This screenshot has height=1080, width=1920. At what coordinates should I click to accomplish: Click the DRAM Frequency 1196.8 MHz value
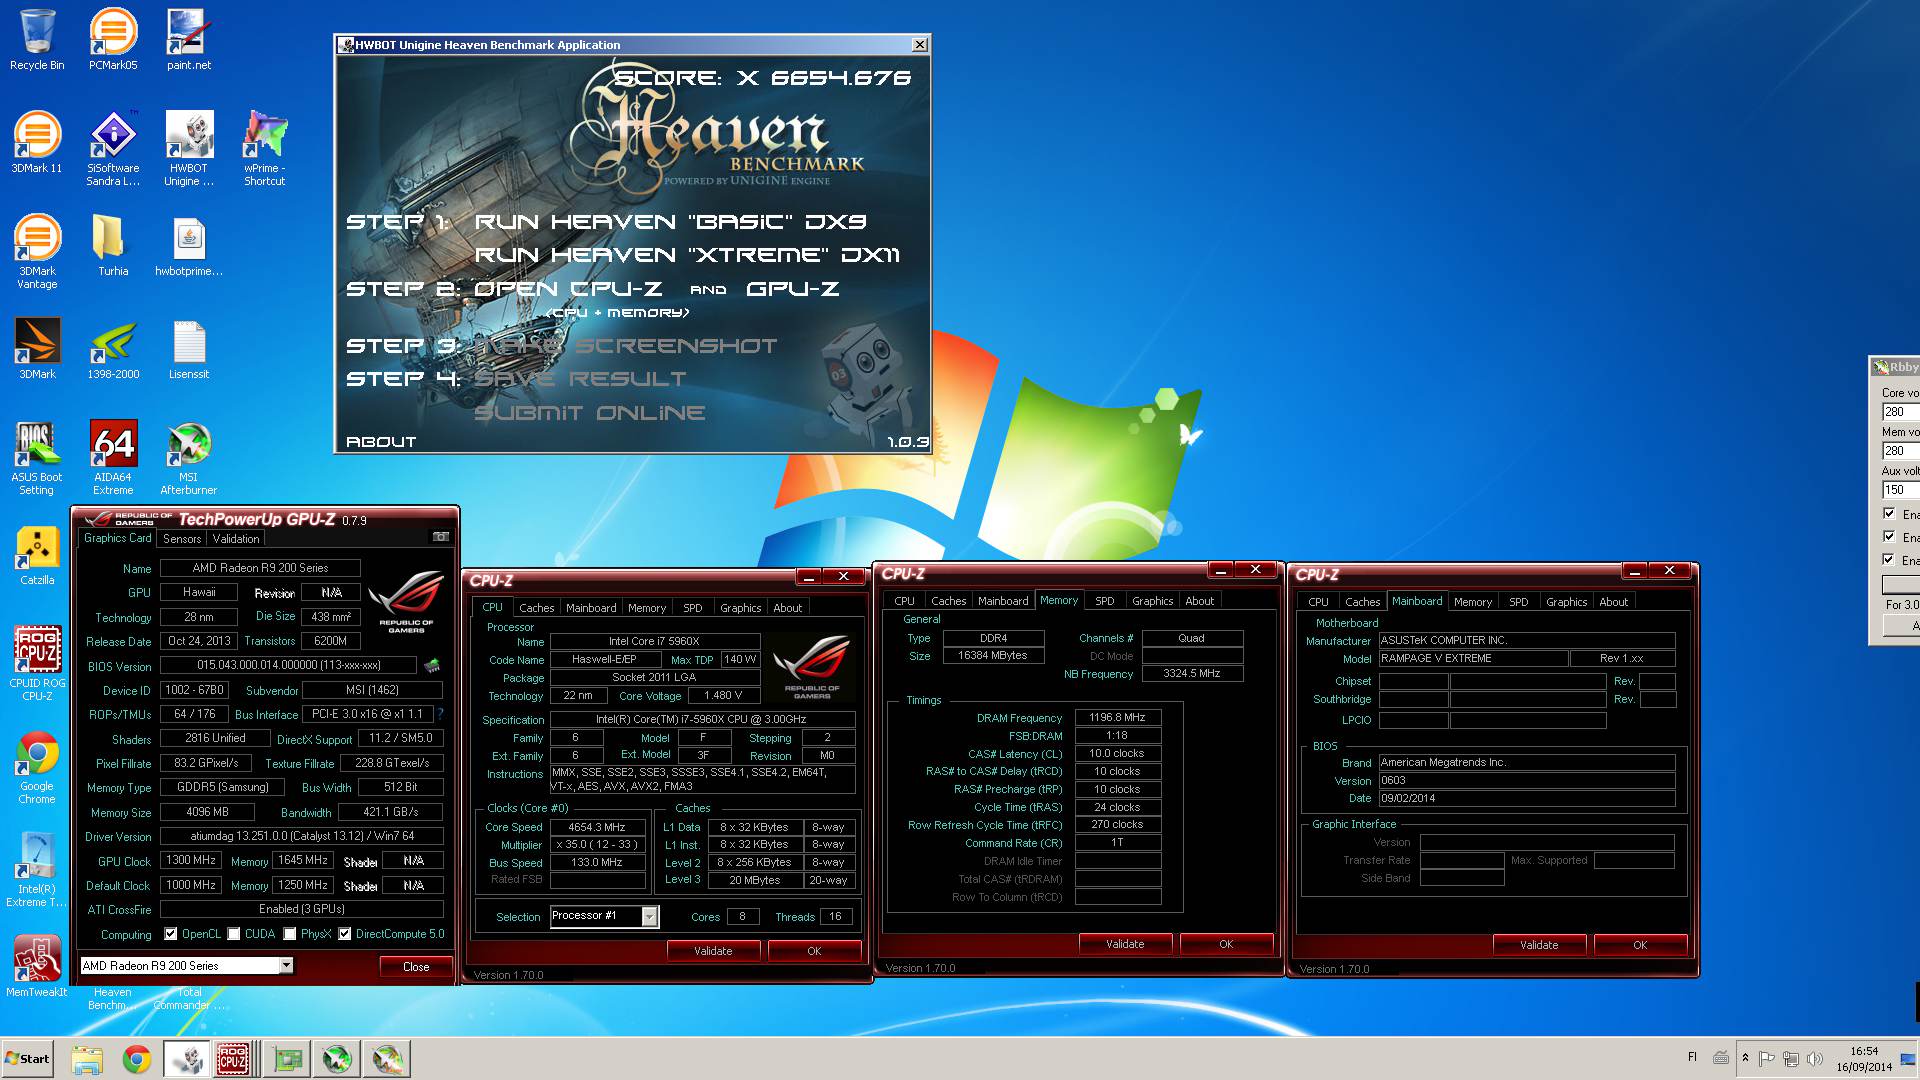(x=1117, y=718)
